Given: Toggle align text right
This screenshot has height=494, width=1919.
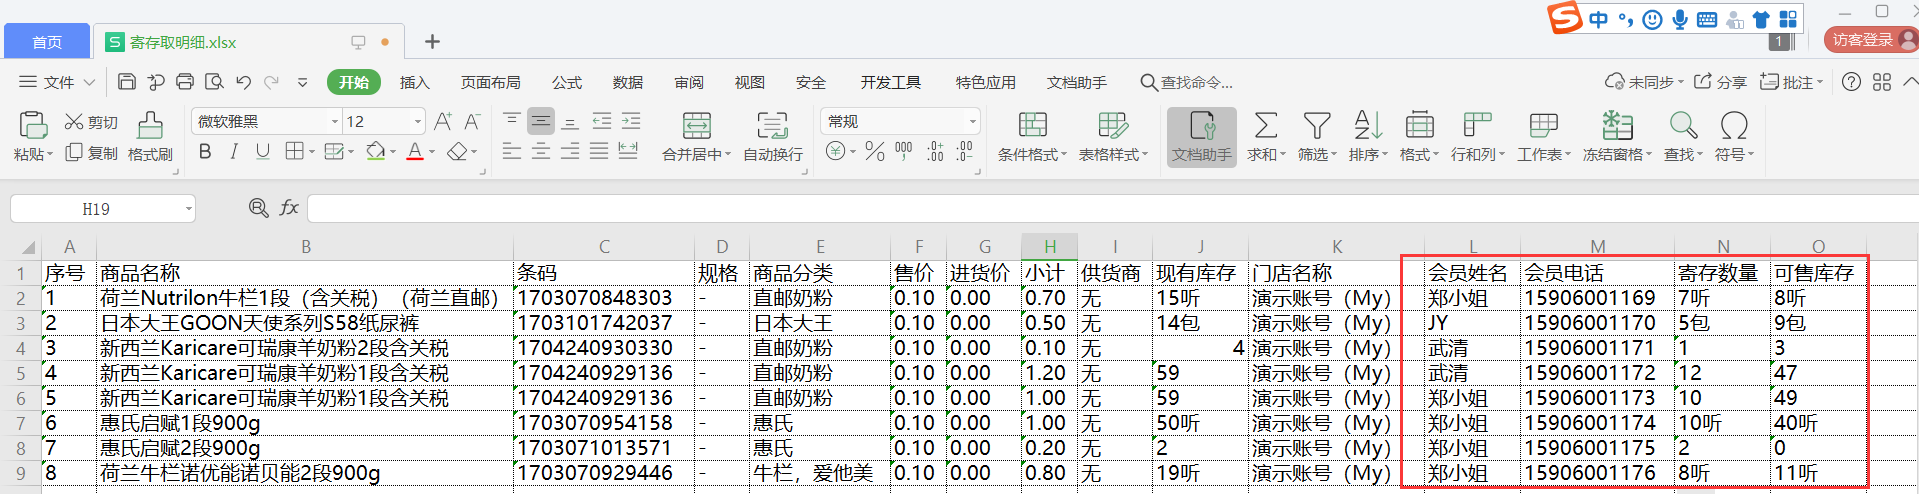Looking at the screenshot, I should tap(570, 151).
